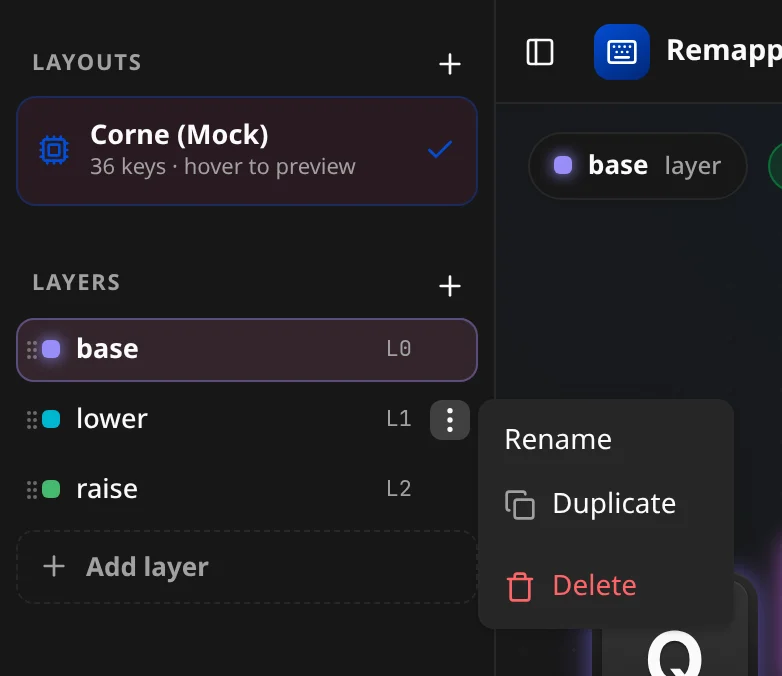The height and width of the screenshot is (676, 782).
Task: Click '36 keys · hover to preview' text
Action: coord(223,166)
